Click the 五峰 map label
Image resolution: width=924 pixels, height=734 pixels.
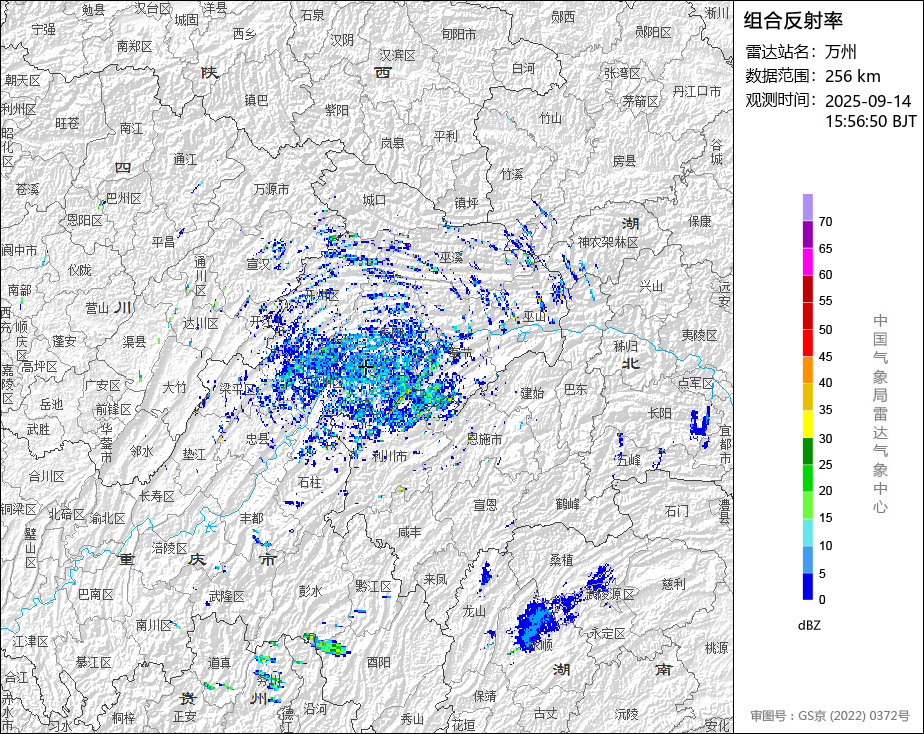629,460
